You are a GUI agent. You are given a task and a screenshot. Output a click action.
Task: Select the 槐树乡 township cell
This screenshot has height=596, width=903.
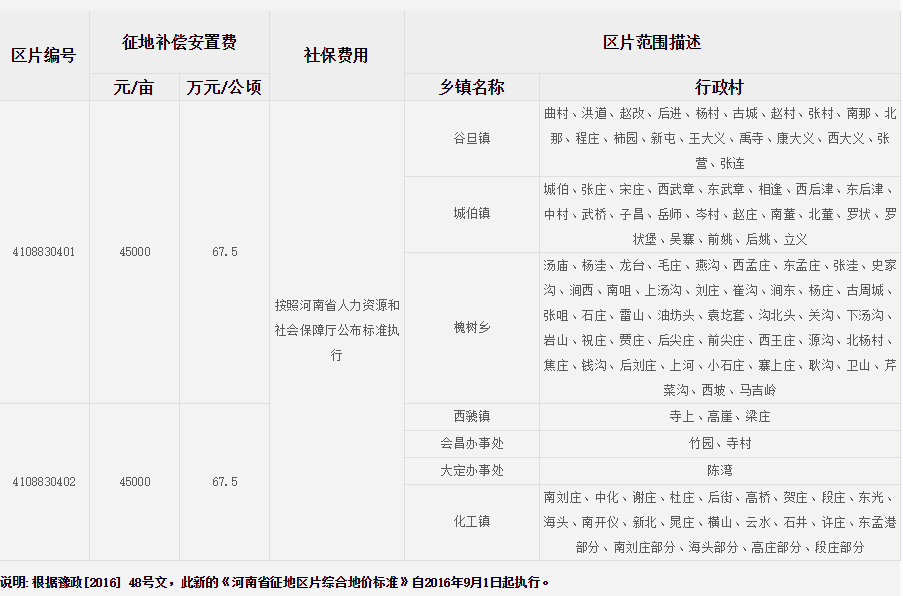coord(472,328)
